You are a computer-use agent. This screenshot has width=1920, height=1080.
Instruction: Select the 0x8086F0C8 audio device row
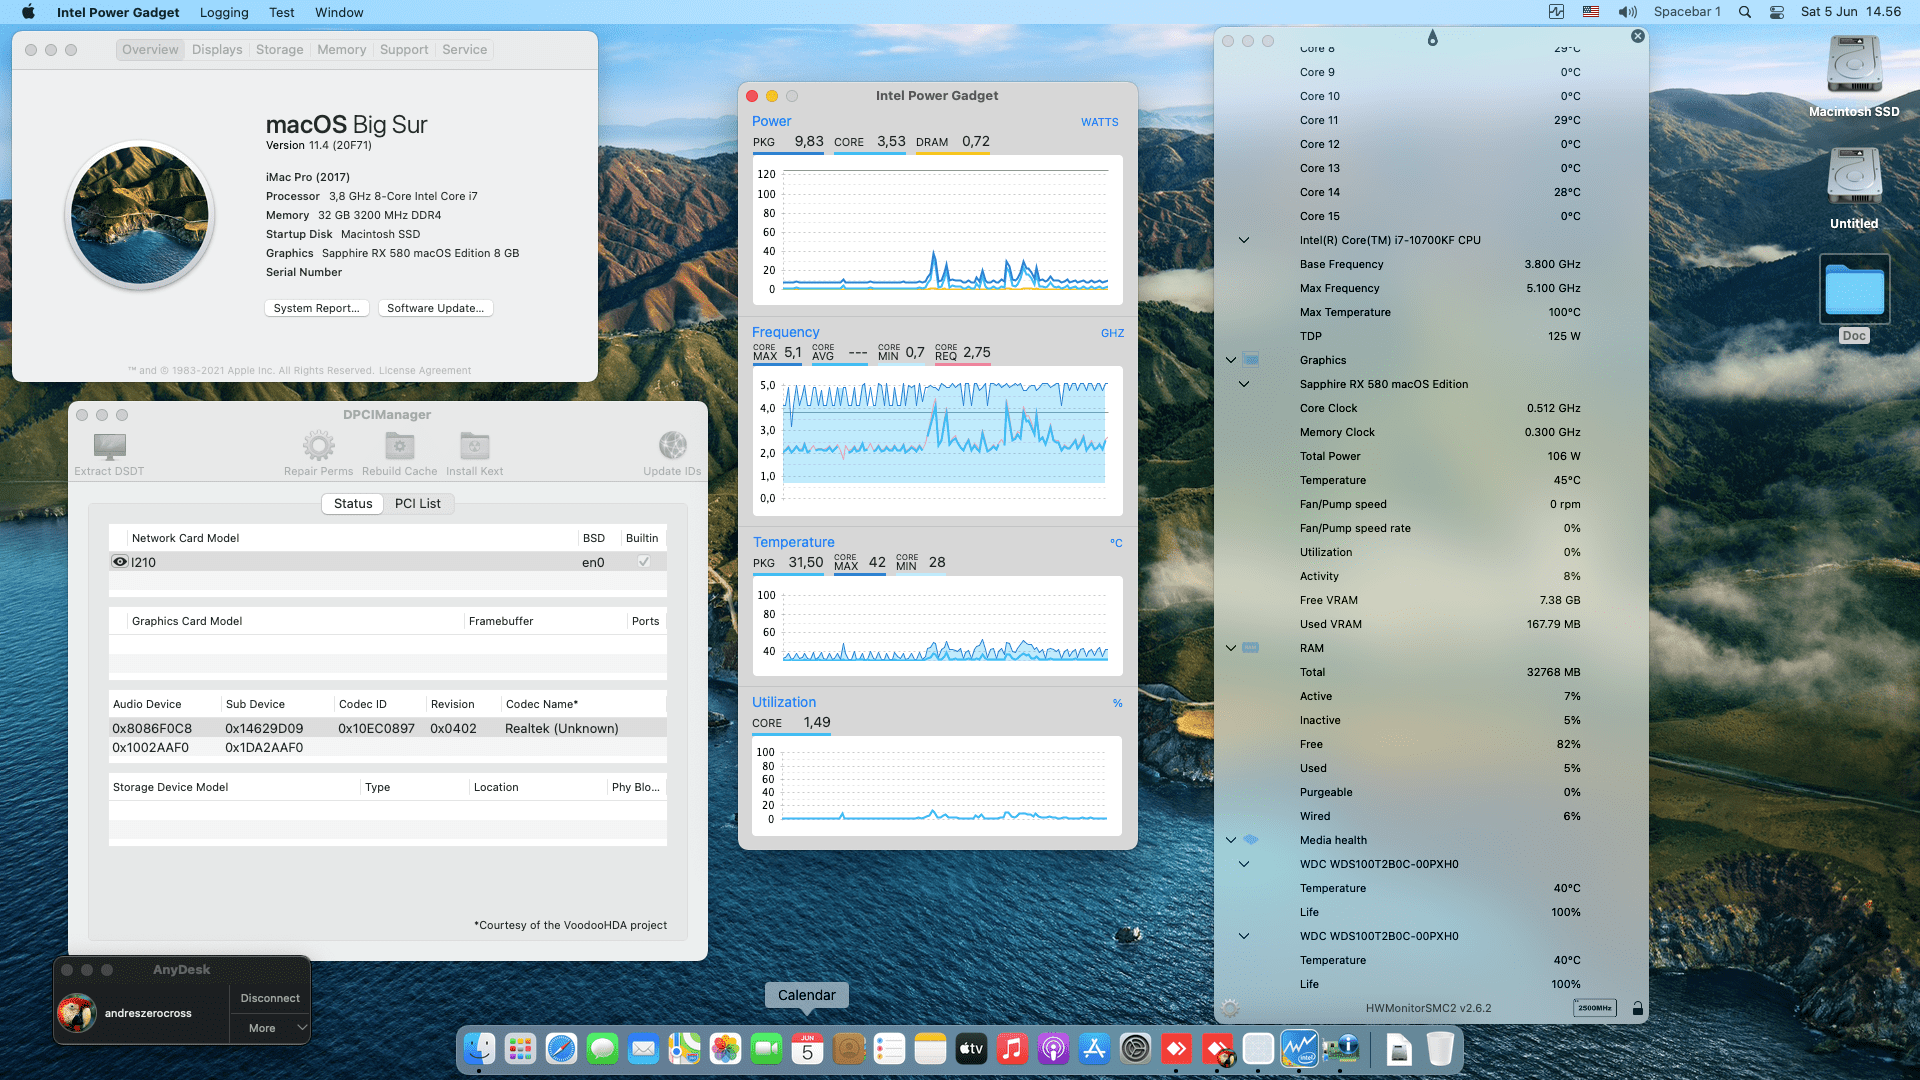point(387,728)
